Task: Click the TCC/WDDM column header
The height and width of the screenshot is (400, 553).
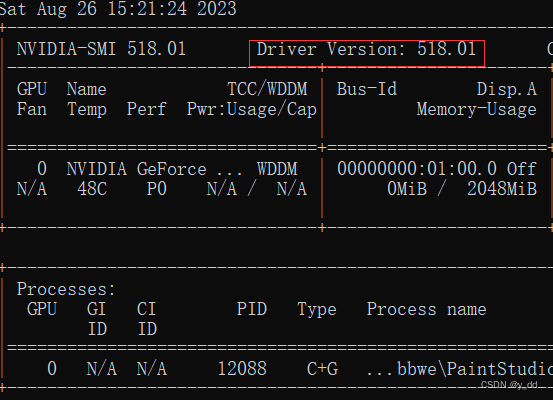Action: click(267, 89)
